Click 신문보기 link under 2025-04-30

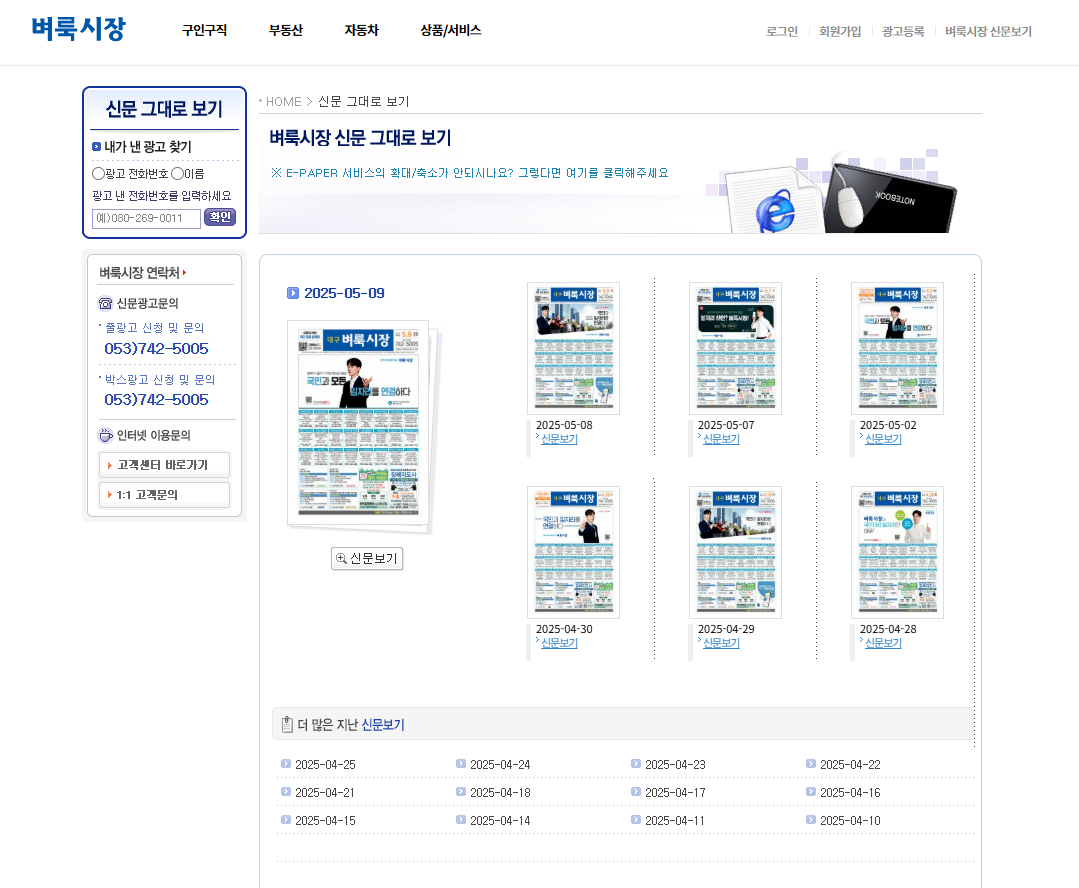point(559,643)
